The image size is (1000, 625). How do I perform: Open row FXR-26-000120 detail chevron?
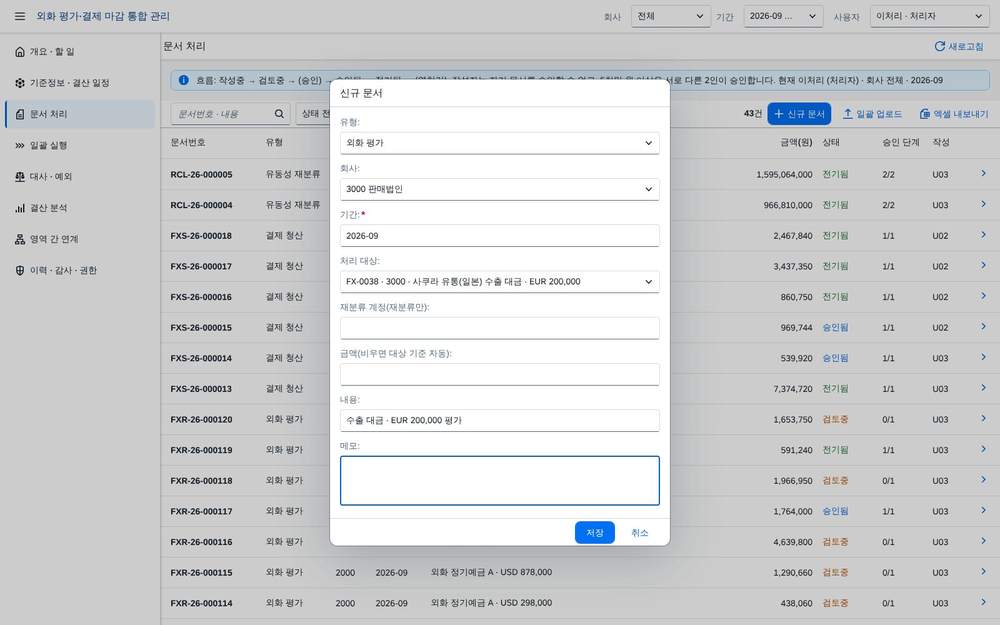983,418
